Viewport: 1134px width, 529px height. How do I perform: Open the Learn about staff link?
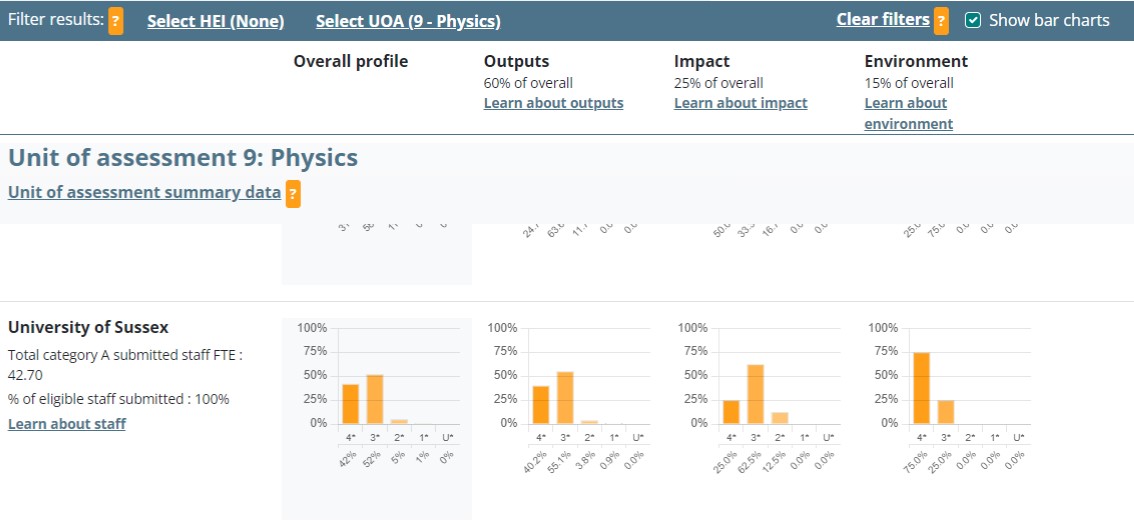67,424
